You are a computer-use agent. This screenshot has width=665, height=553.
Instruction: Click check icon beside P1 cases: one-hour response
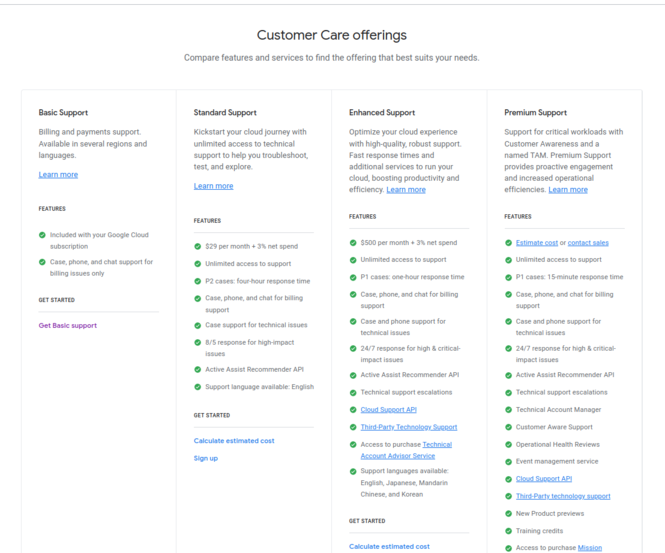click(x=353, y=277)
